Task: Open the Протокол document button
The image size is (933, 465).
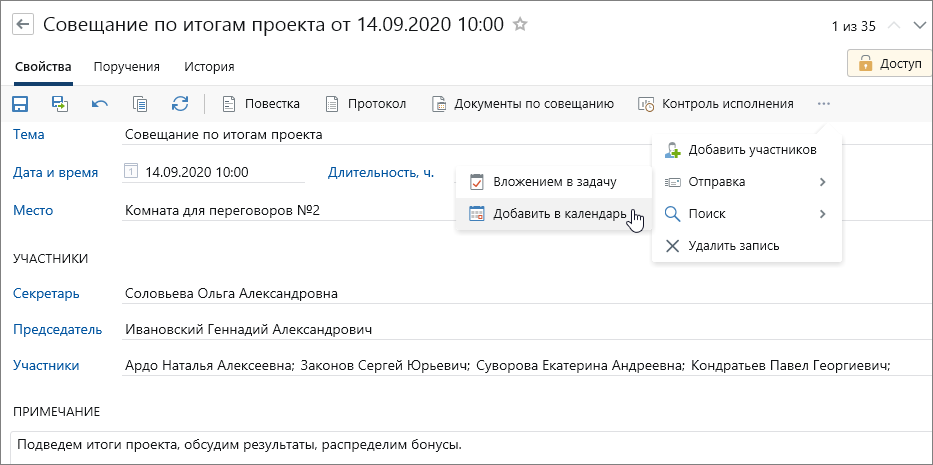Action: click(x=366, y=103)
